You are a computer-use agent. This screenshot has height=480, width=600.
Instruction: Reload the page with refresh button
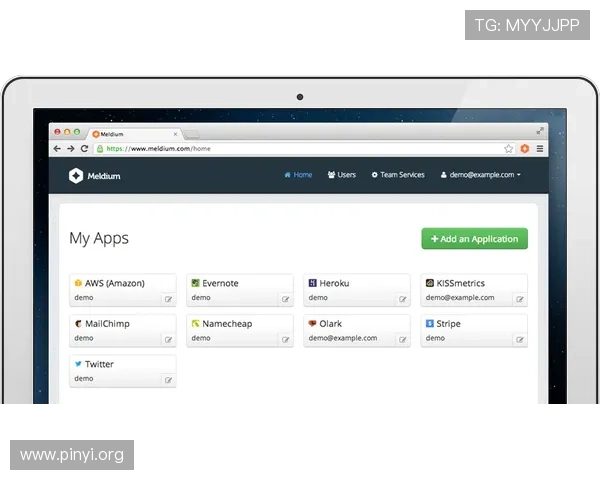[x=85, y=148]
